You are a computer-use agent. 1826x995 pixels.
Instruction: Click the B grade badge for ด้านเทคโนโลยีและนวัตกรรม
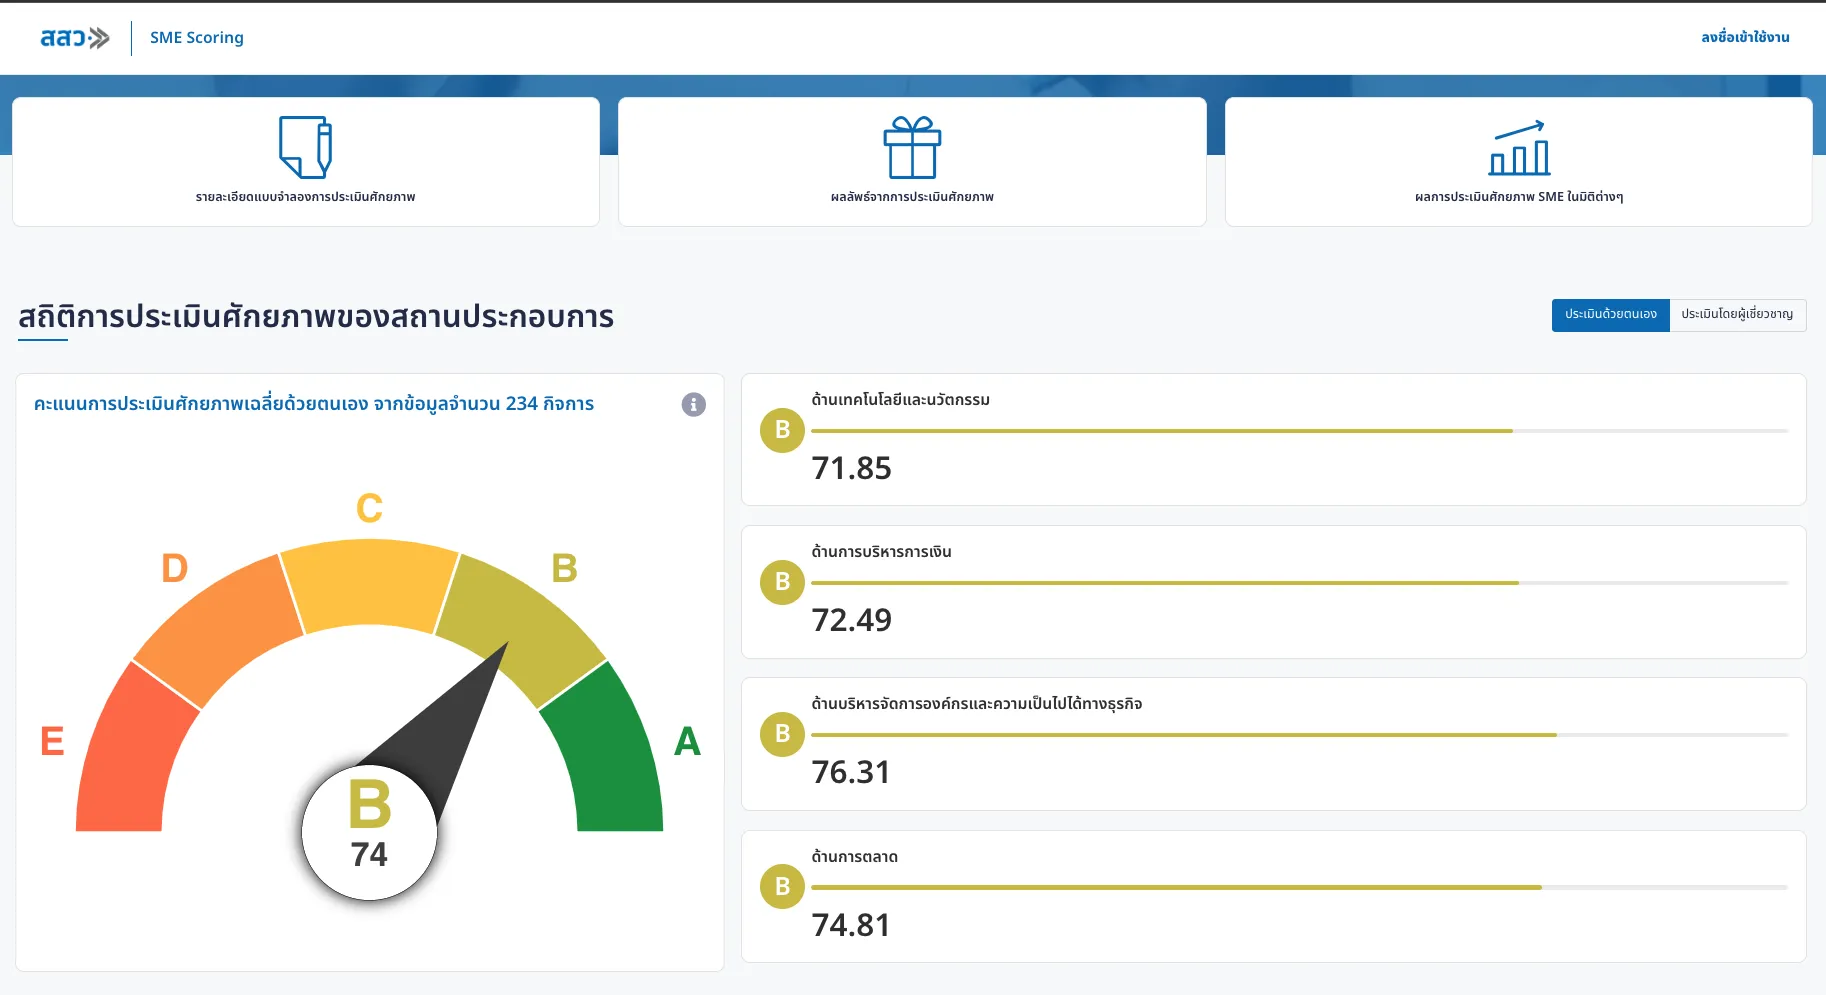tap(781, 430)
